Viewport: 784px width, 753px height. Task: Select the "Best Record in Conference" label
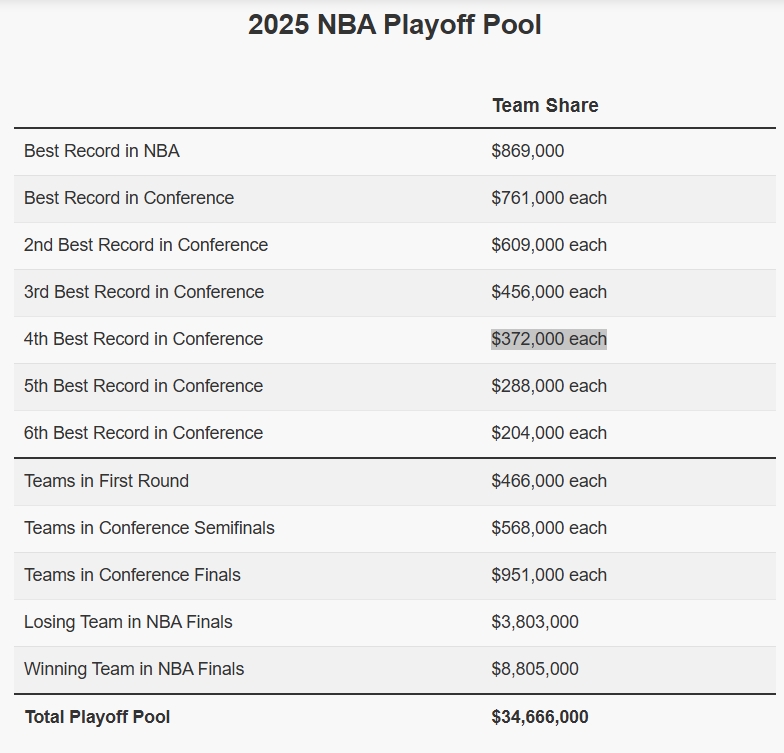coord(129,199)
